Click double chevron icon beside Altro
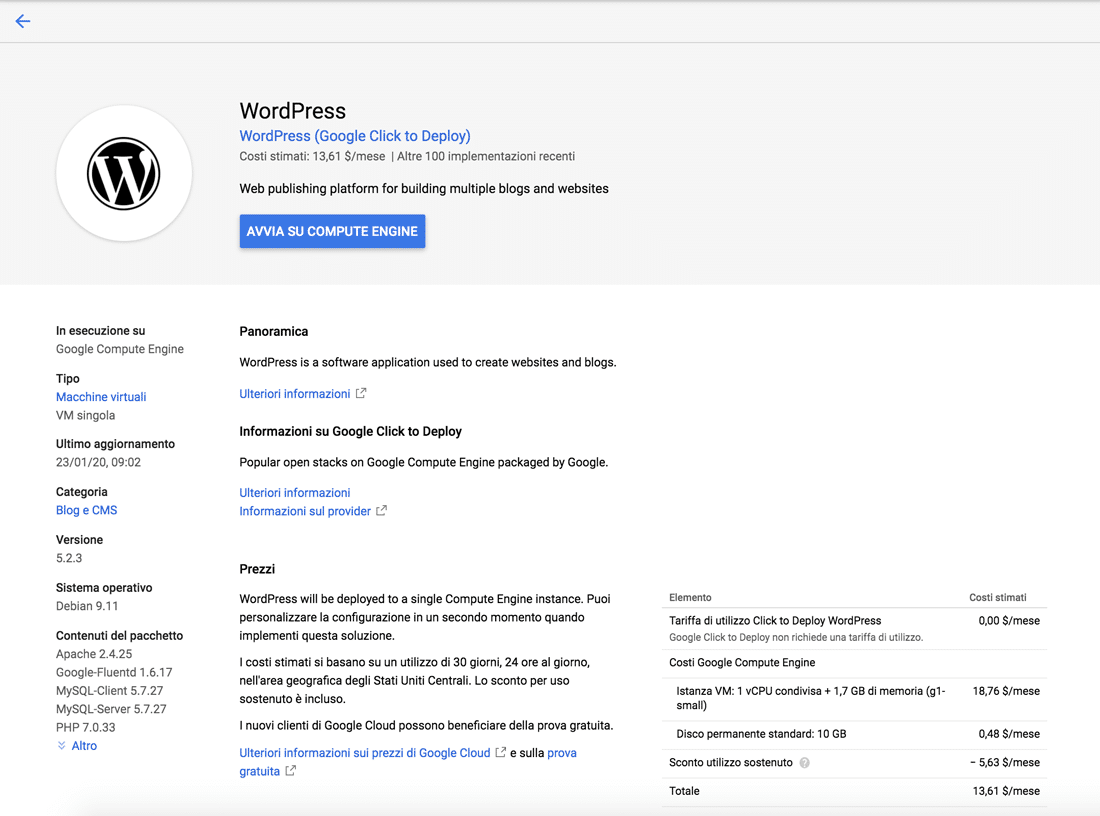This screenshot has width=1100, height=816. point(62,746)
